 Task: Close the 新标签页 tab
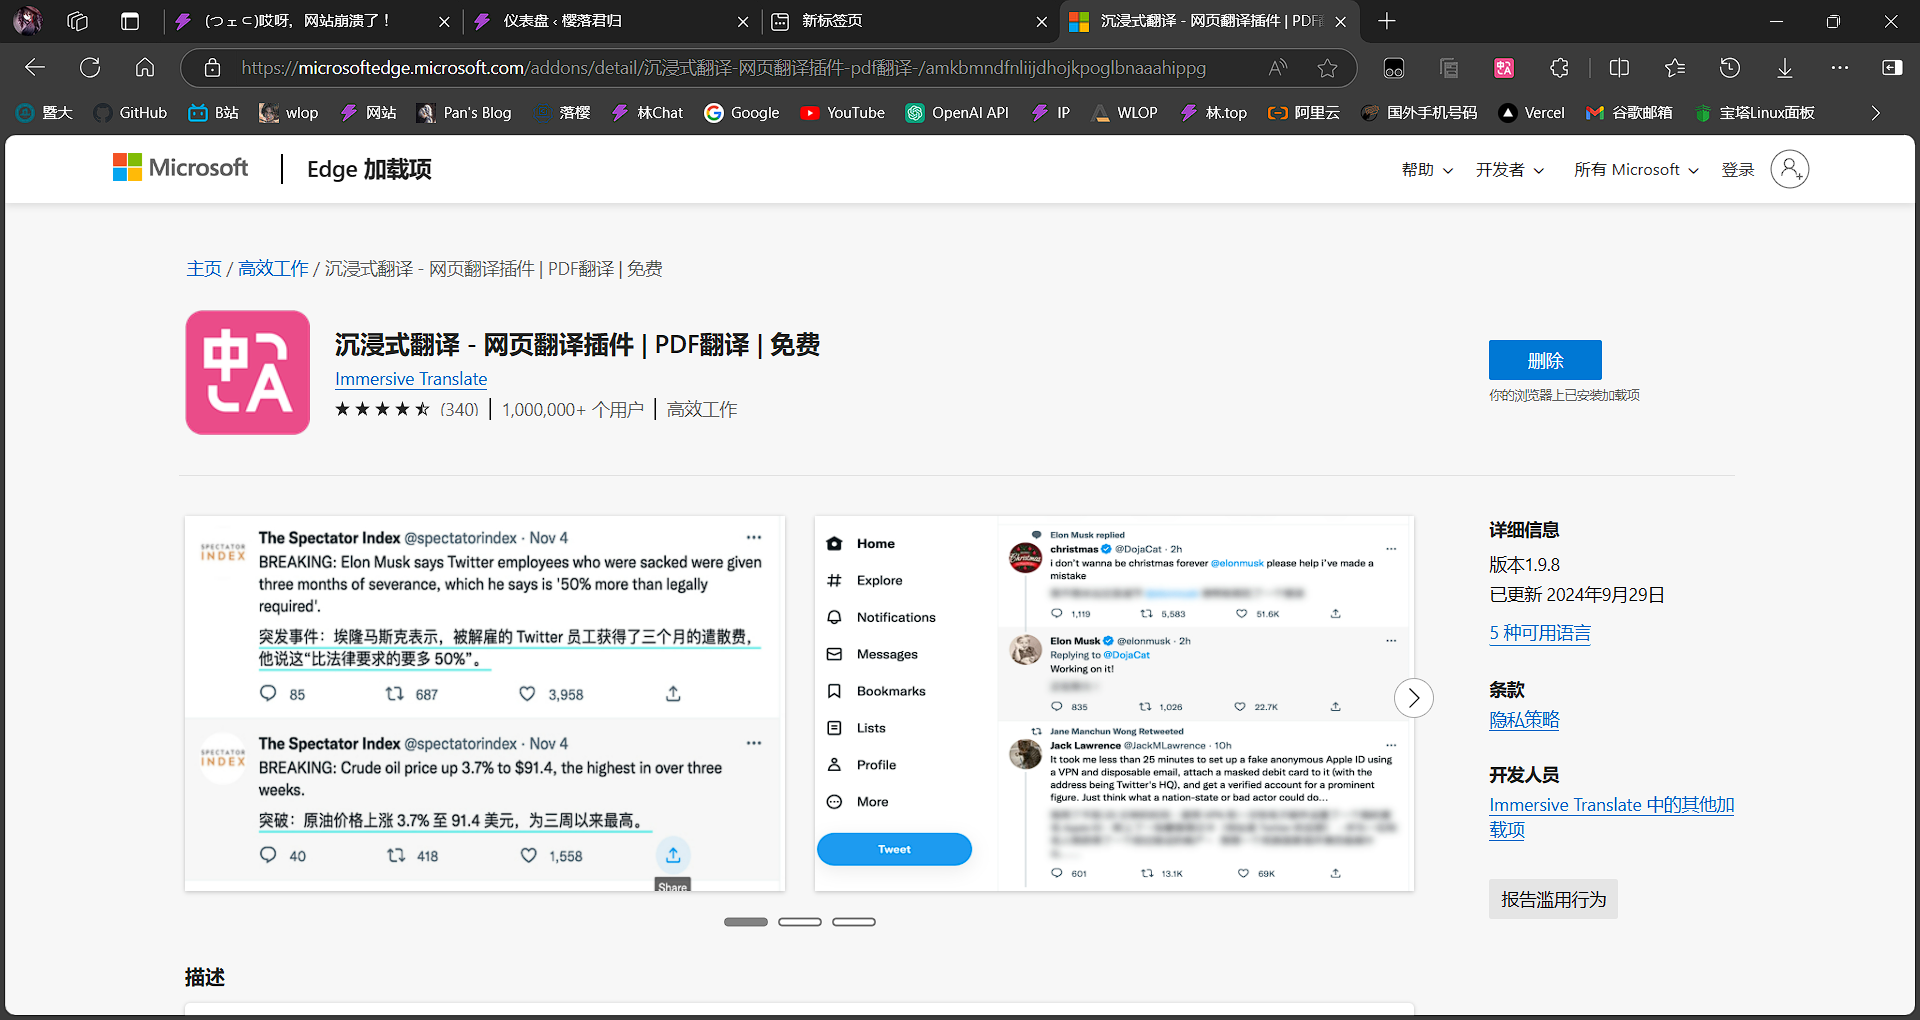[x=1041, y=21]
